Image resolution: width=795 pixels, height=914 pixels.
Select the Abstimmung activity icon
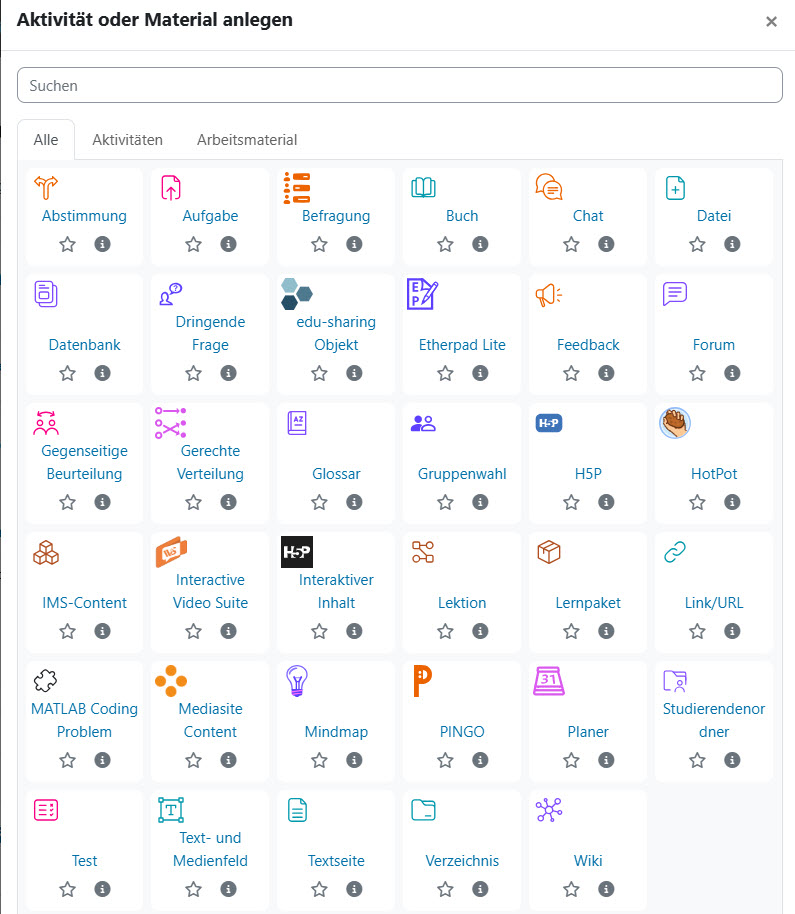point(46,188)
